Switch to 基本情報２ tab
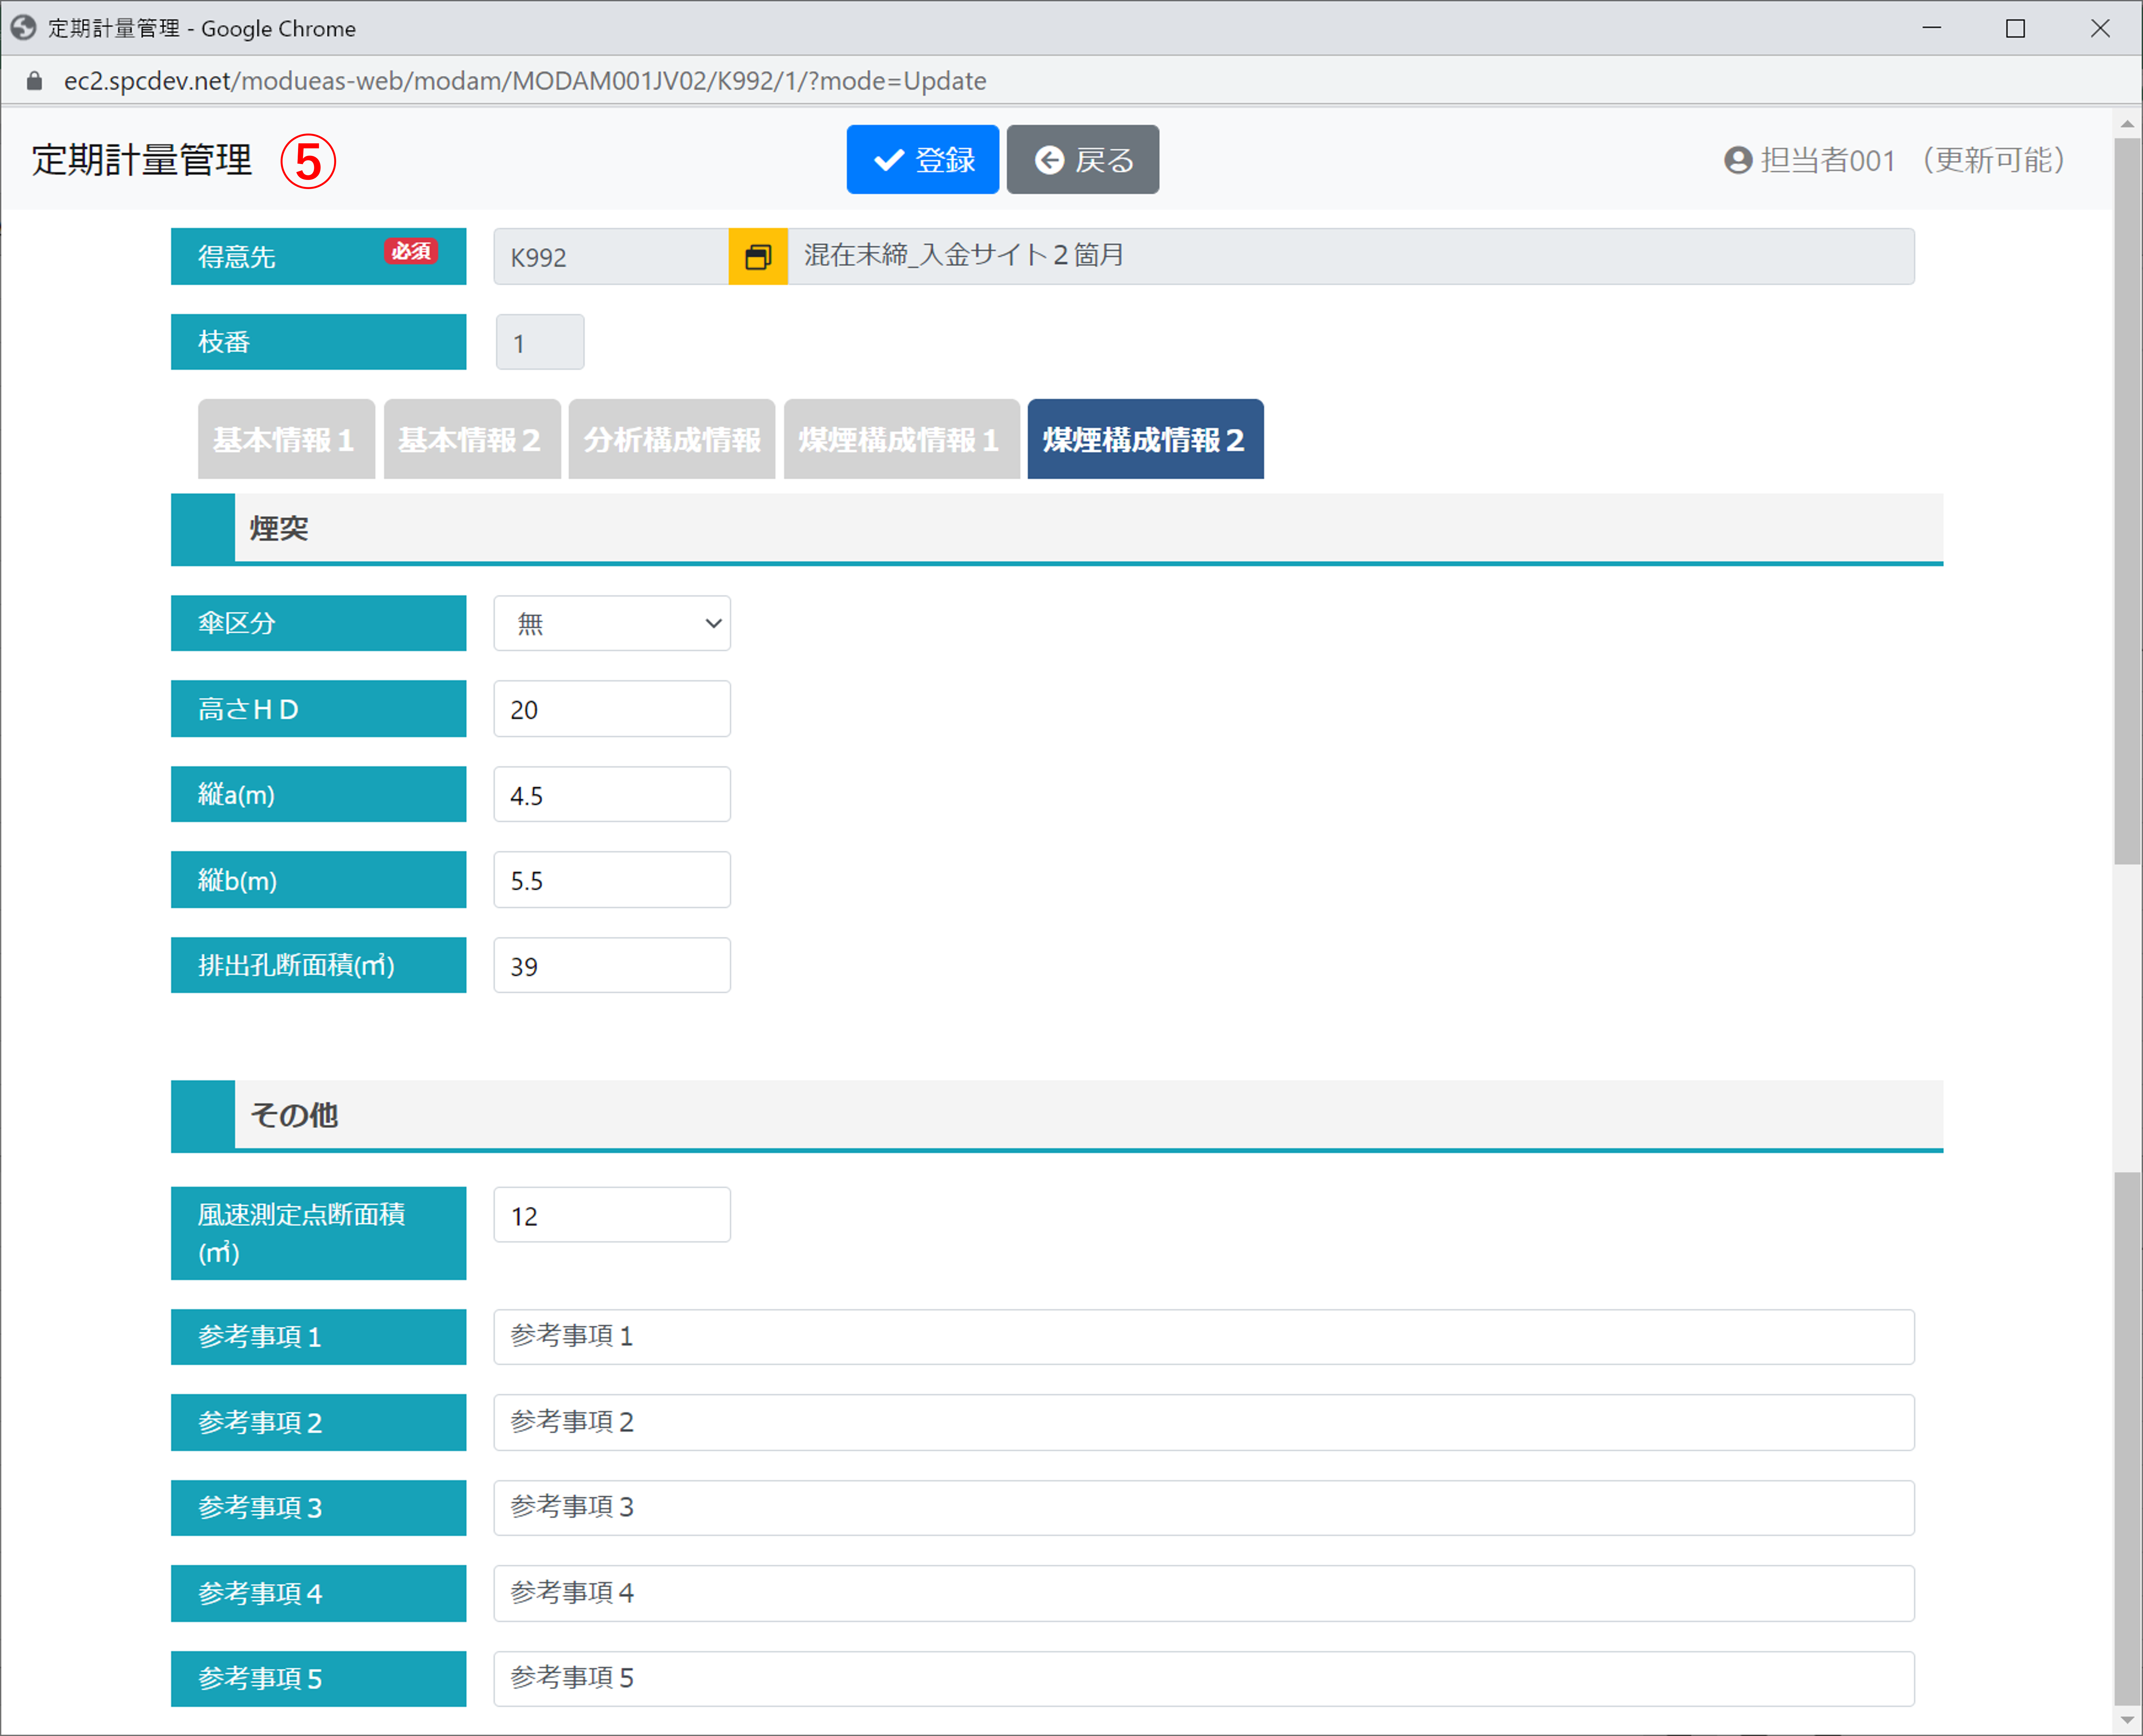 472,439
